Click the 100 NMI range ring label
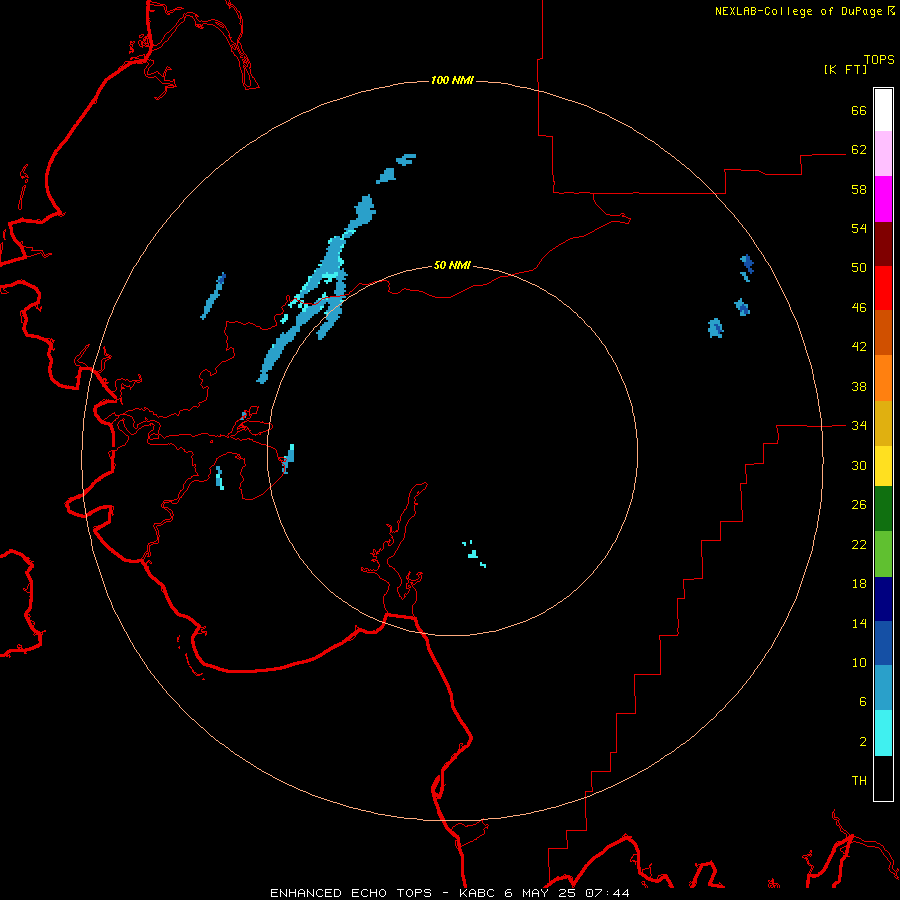 452,80
